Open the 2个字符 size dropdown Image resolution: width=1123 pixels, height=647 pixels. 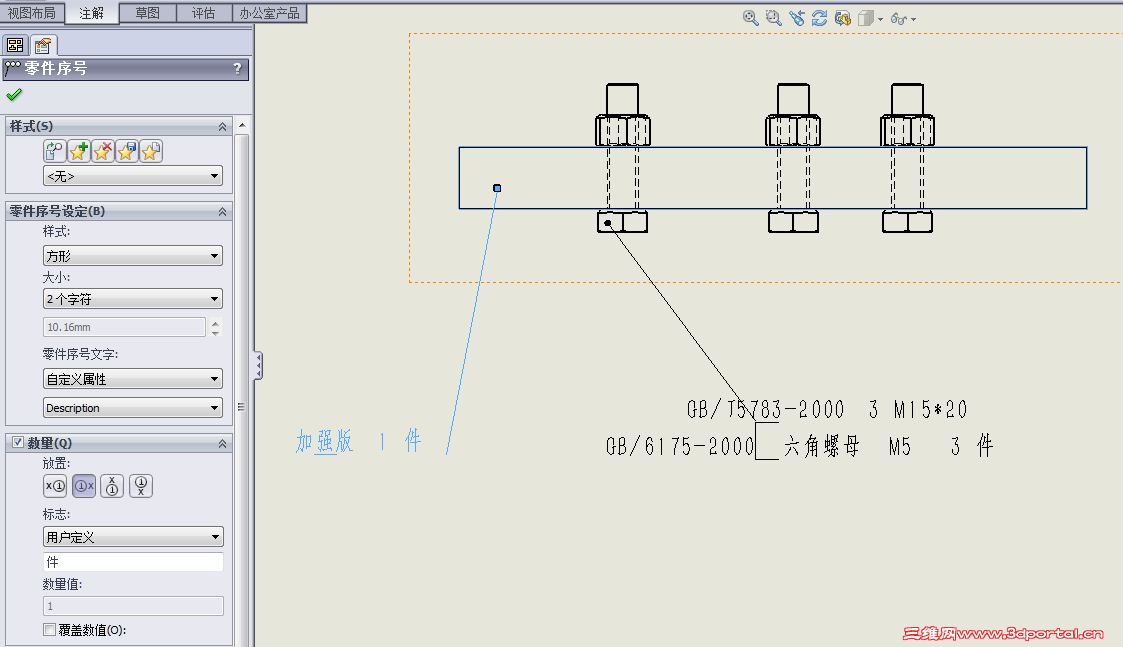132,299
